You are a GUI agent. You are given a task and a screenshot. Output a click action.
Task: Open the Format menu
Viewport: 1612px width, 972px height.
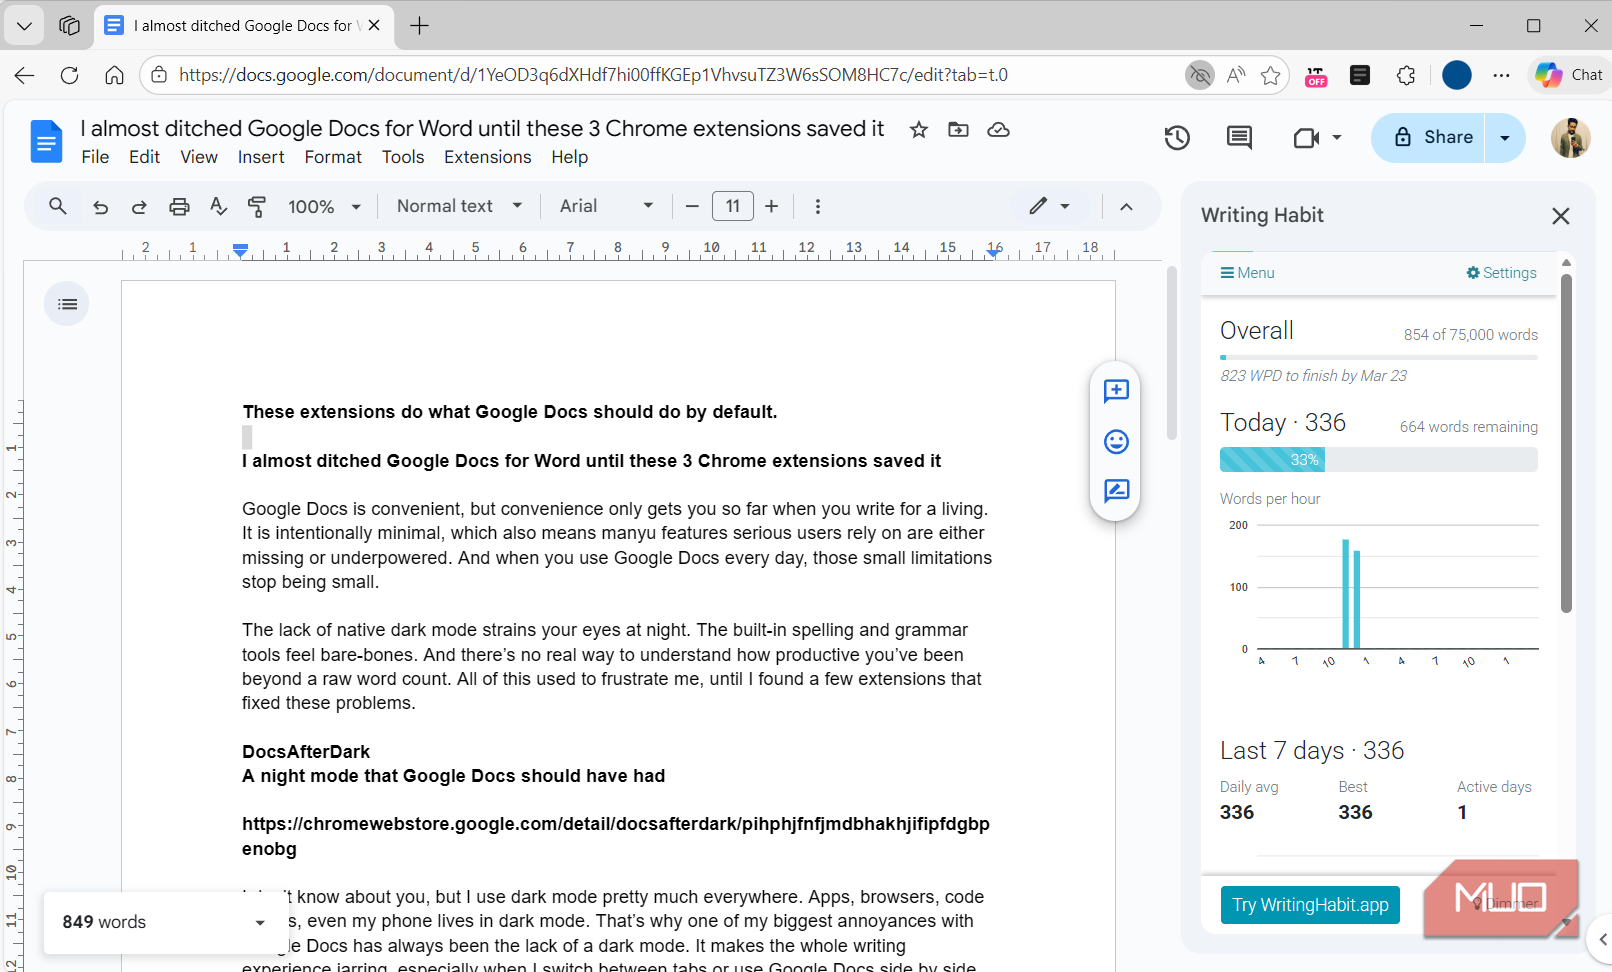point(333,157)
